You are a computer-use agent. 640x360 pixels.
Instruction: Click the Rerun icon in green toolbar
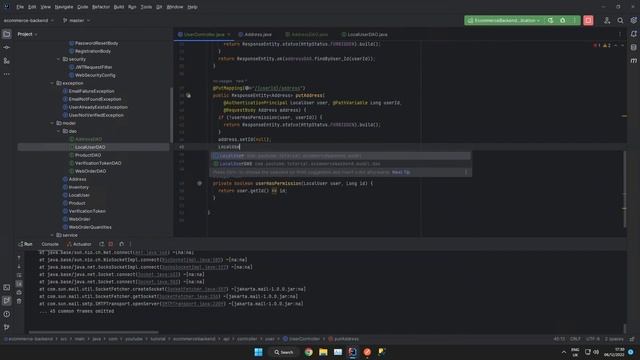pyautogui.click(x=550, y=20)
